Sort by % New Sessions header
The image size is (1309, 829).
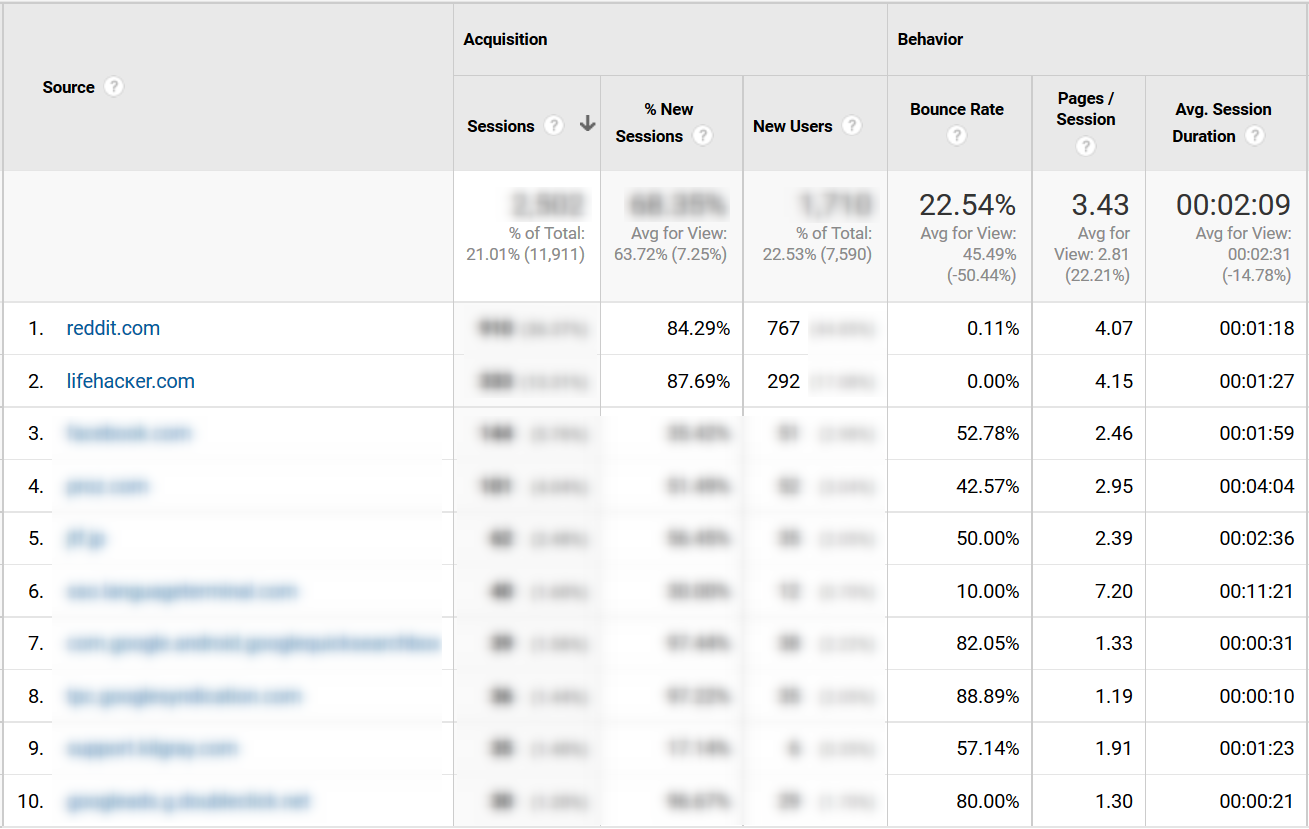point(669,109)
